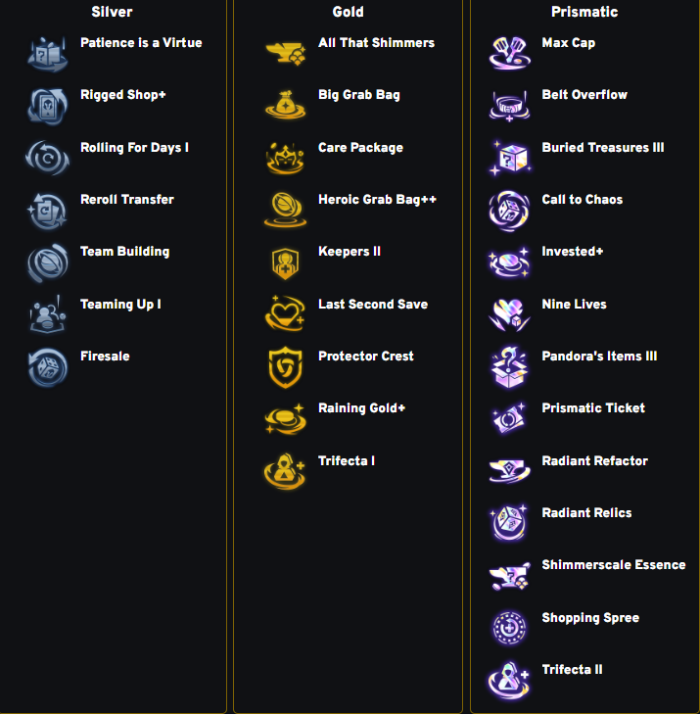The image size is (700, 714).
Task: Select the Pandora's Items III box icon
Action: 510,367
